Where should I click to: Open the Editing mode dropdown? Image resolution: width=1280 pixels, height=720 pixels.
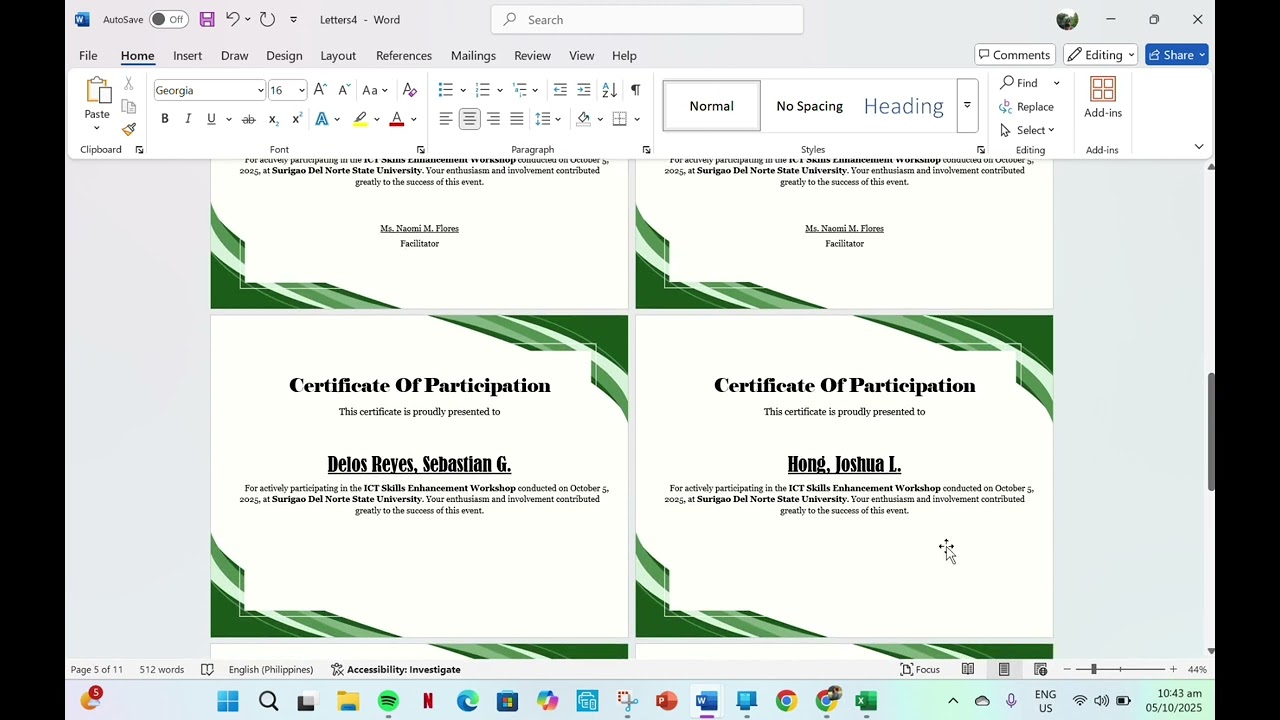pyautogui.click(x=1101, y=55)
